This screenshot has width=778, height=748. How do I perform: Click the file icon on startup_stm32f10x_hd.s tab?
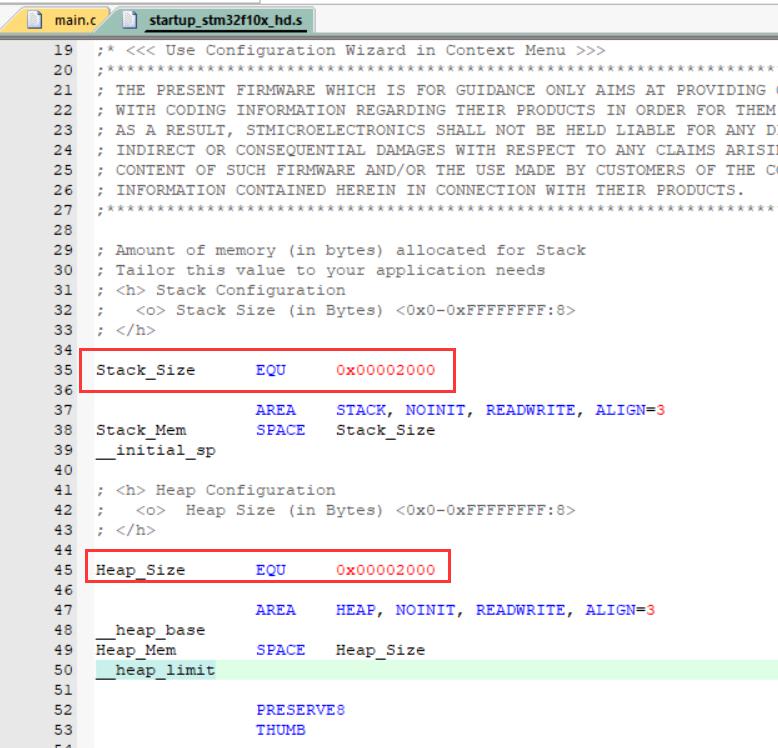[x=130, y=20]
